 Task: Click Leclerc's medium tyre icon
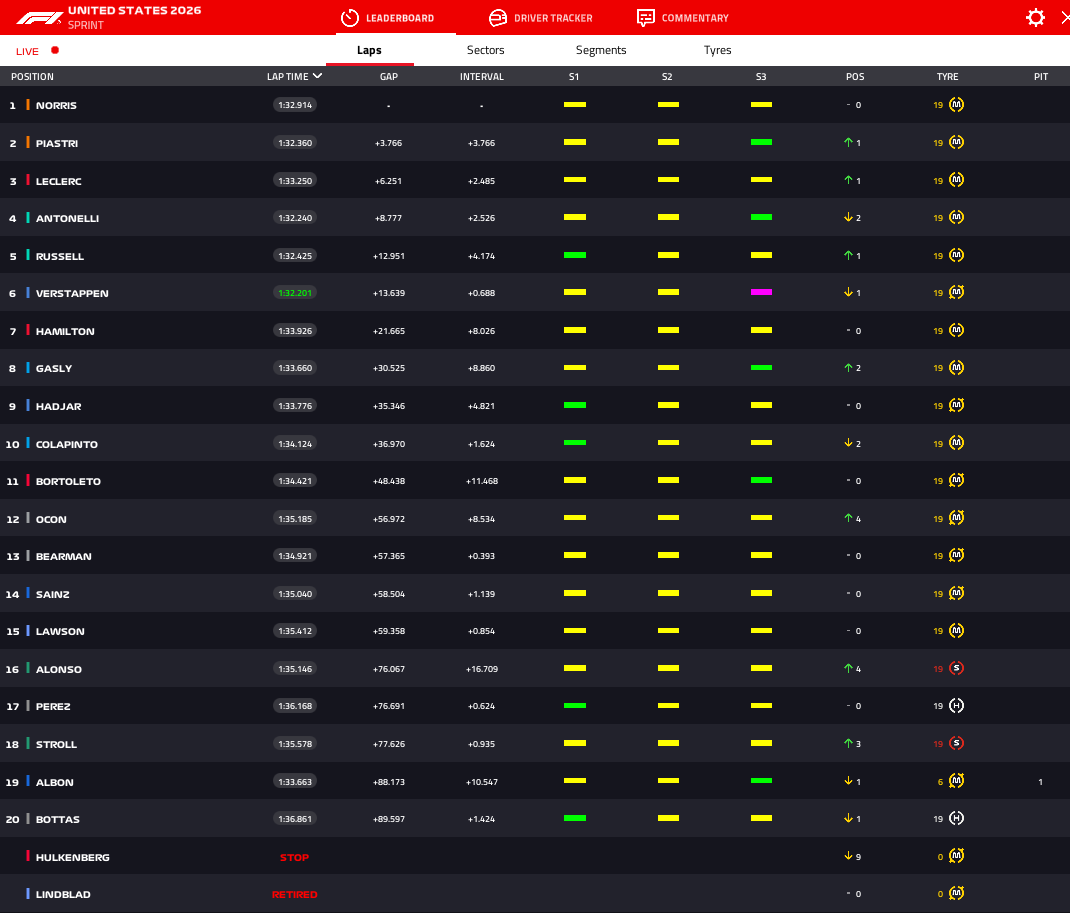[956, 180]
